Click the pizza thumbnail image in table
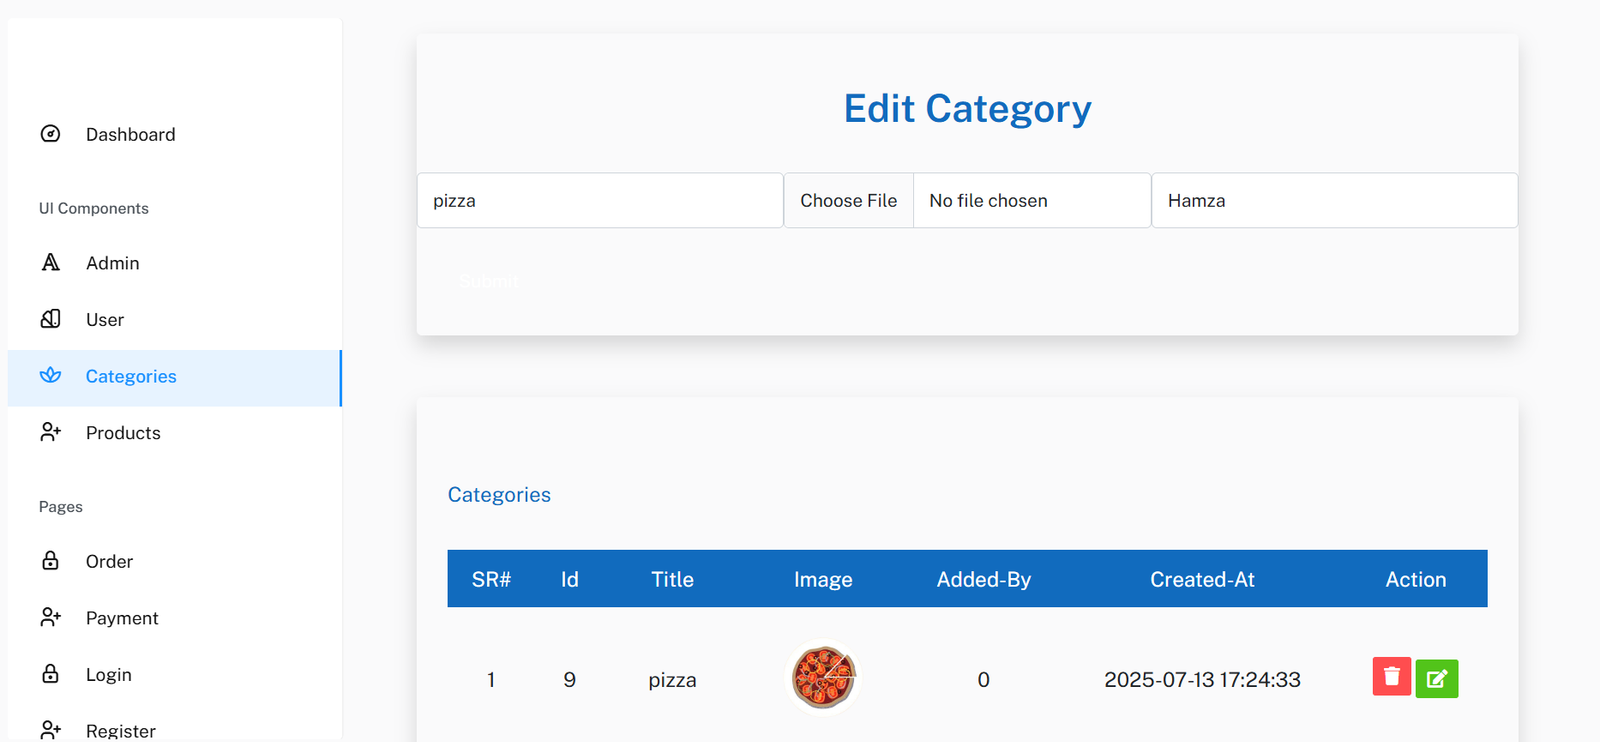Viewport: 1600px width, 742px height. 823,677
